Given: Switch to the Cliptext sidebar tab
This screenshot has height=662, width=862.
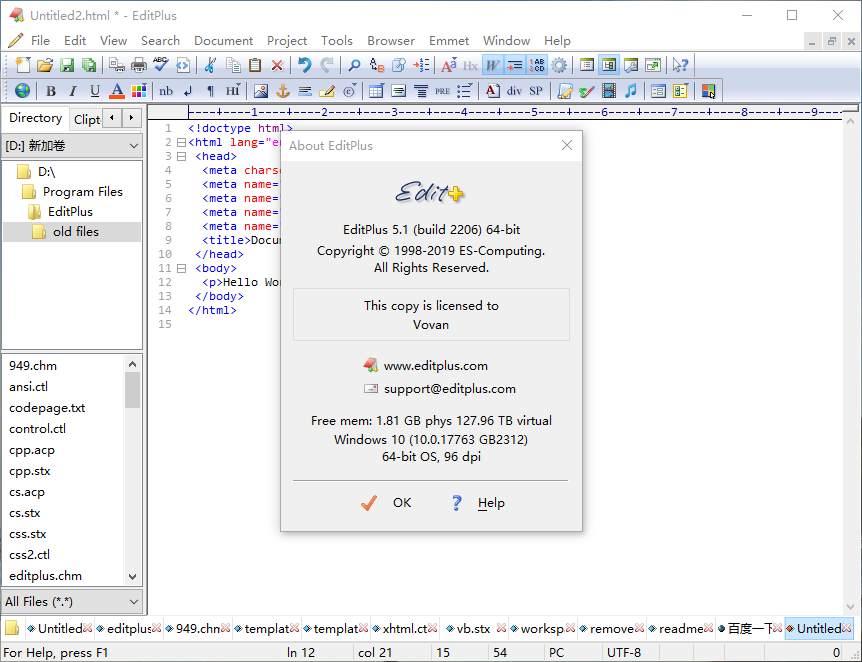Looking at the screenshot, I should [87, 119].
